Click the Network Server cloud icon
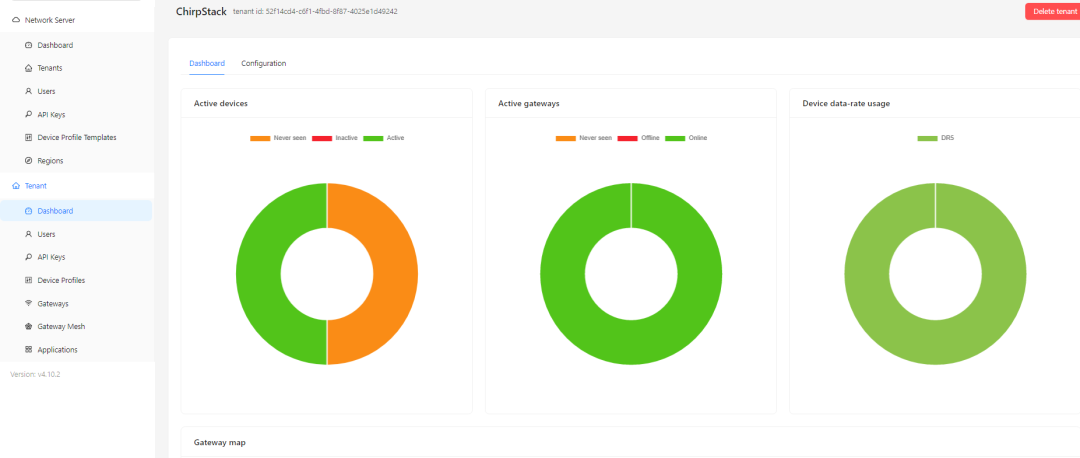 [16, 20]
